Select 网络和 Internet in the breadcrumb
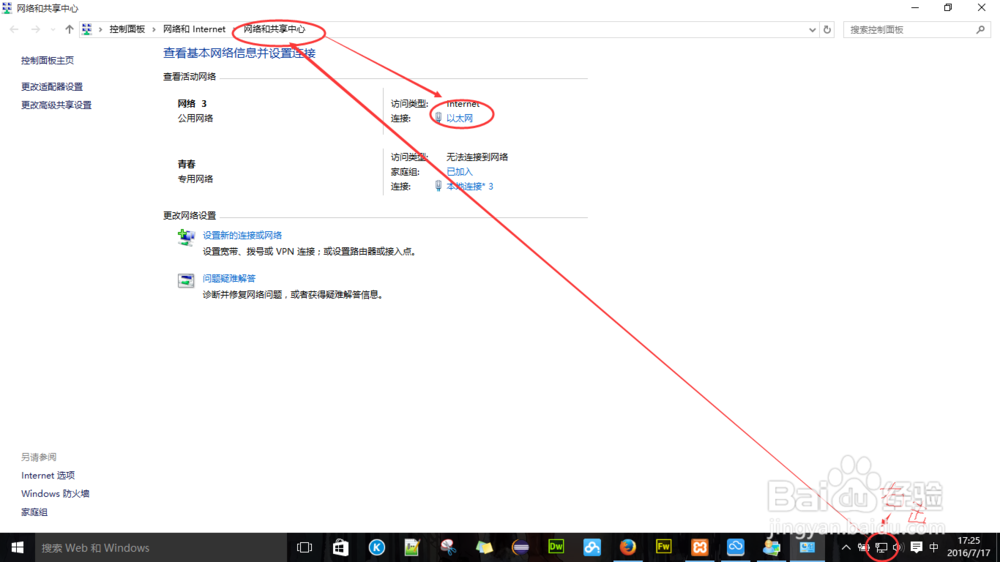Image resolution: width=1000 pixels, height=562 pixels. (194, 29)
